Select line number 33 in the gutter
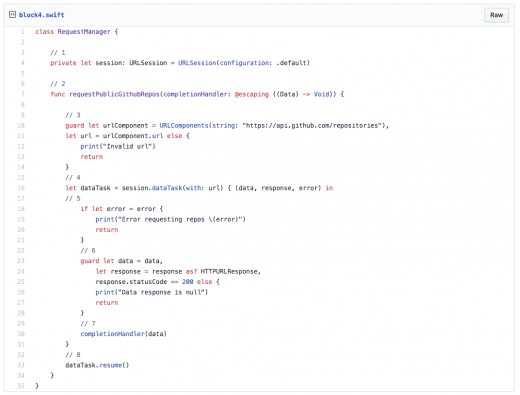520x395 pixels. click(x=21, y=365)
